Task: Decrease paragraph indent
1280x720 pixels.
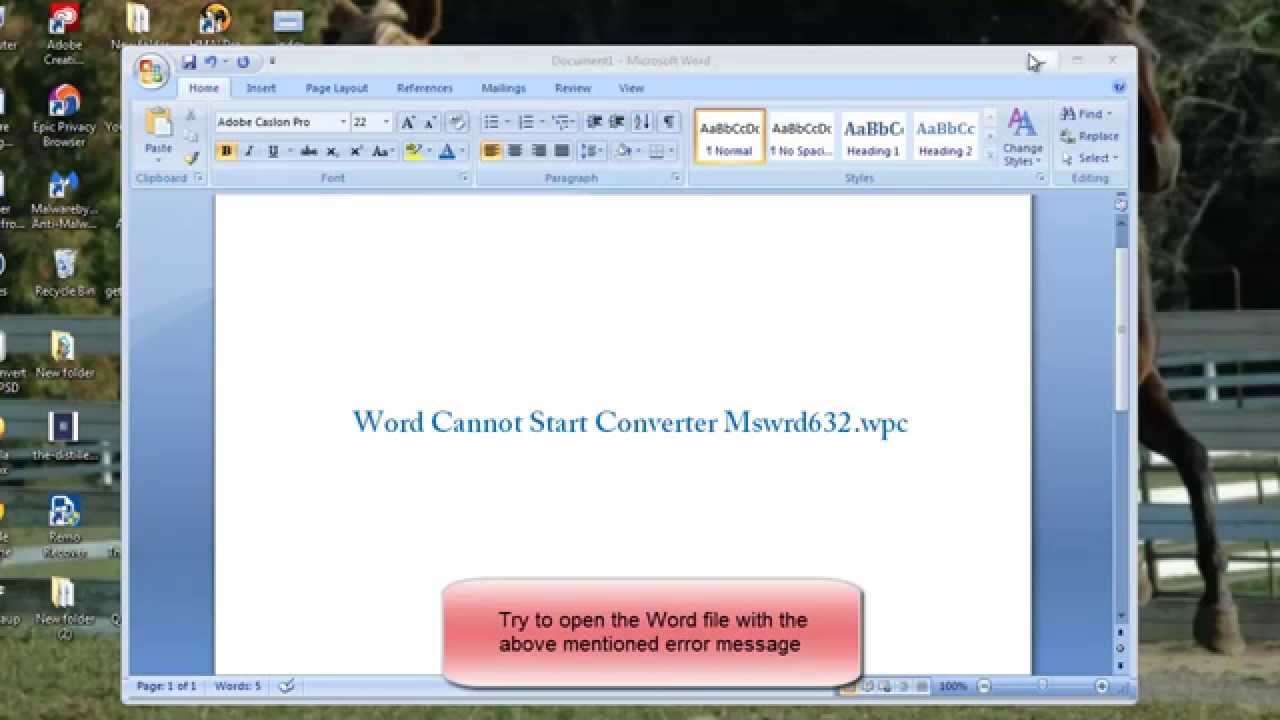Action: coord(594,122)
